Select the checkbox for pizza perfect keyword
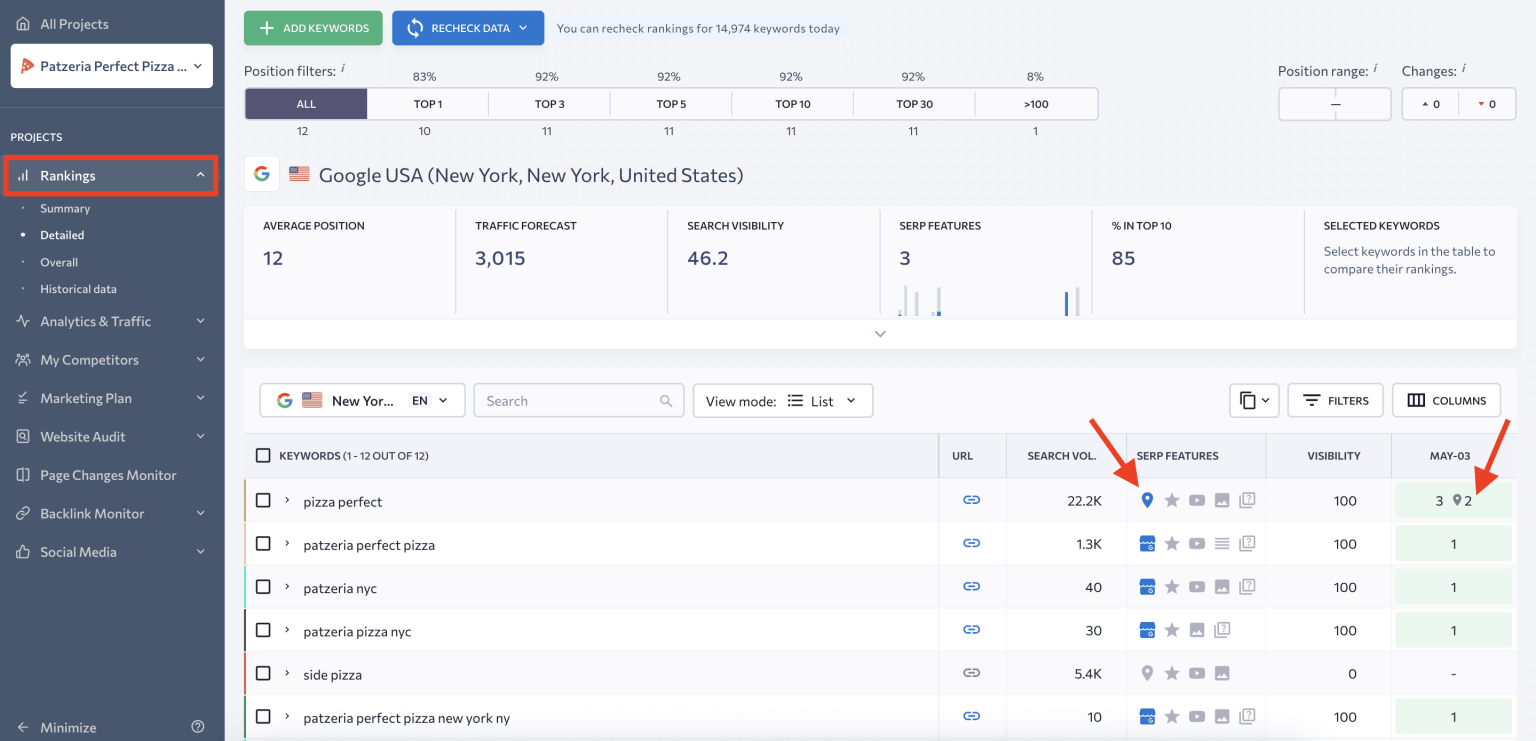The image size is (1536, 741). (x=263, y=500)
